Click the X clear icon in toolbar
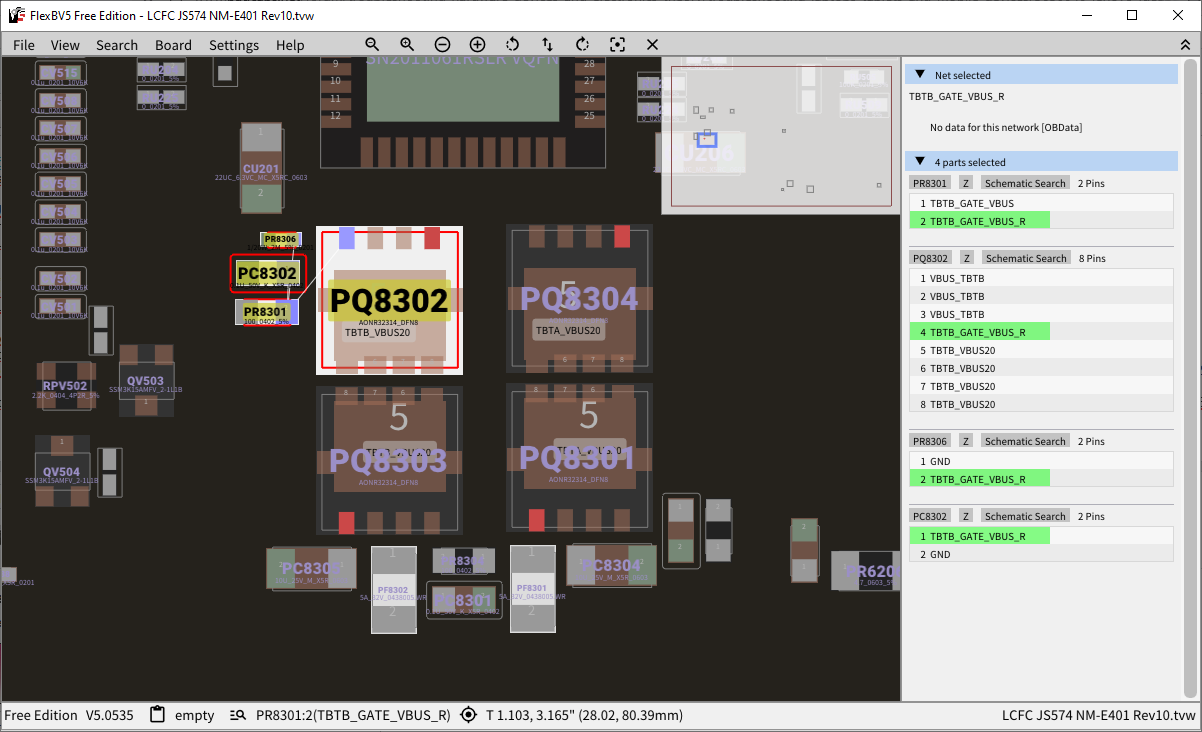Screen dimensions: 1202x732 653,45
